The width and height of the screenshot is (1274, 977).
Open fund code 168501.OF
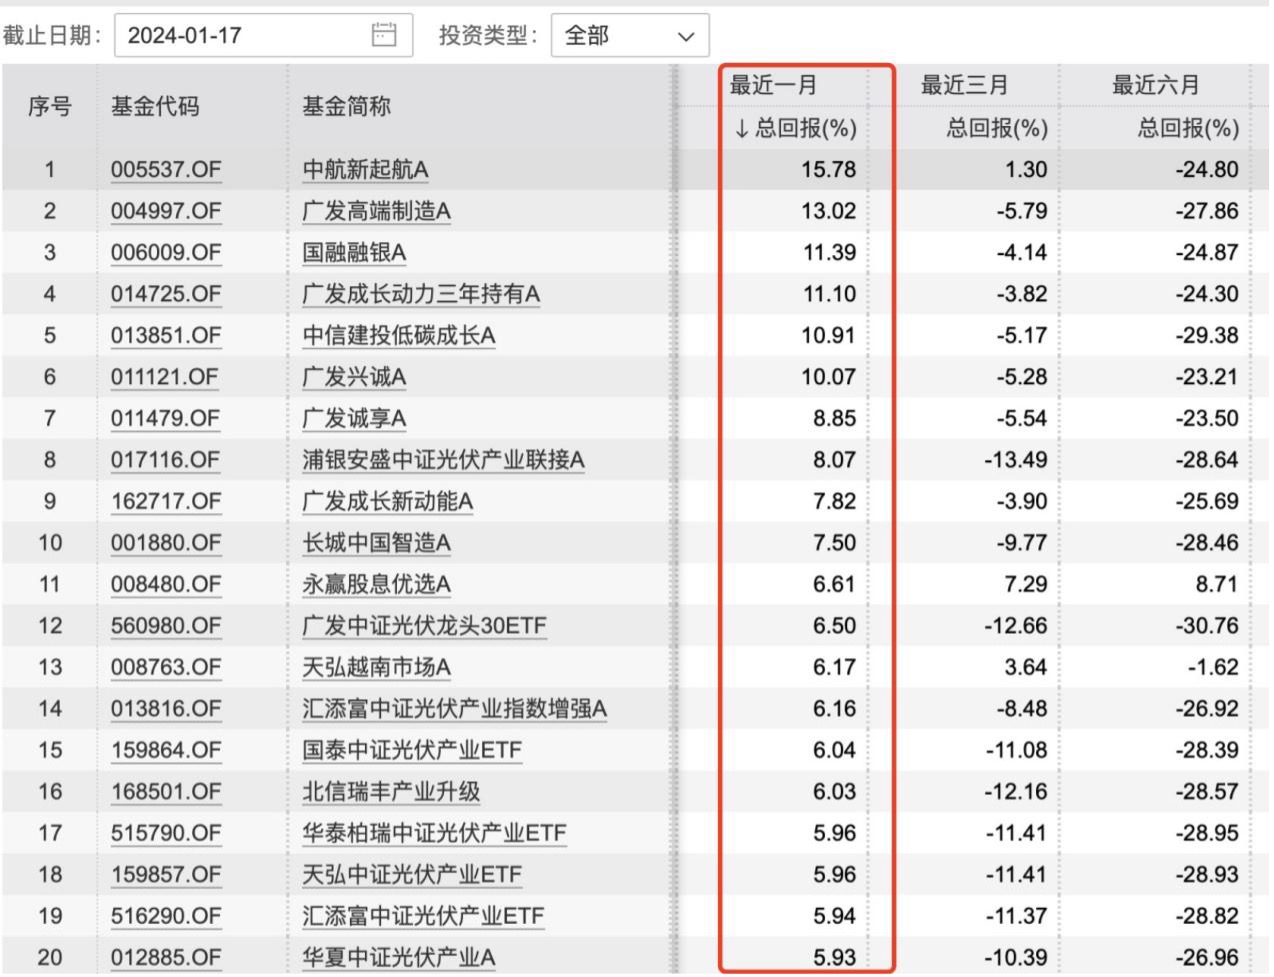point(166,792)
